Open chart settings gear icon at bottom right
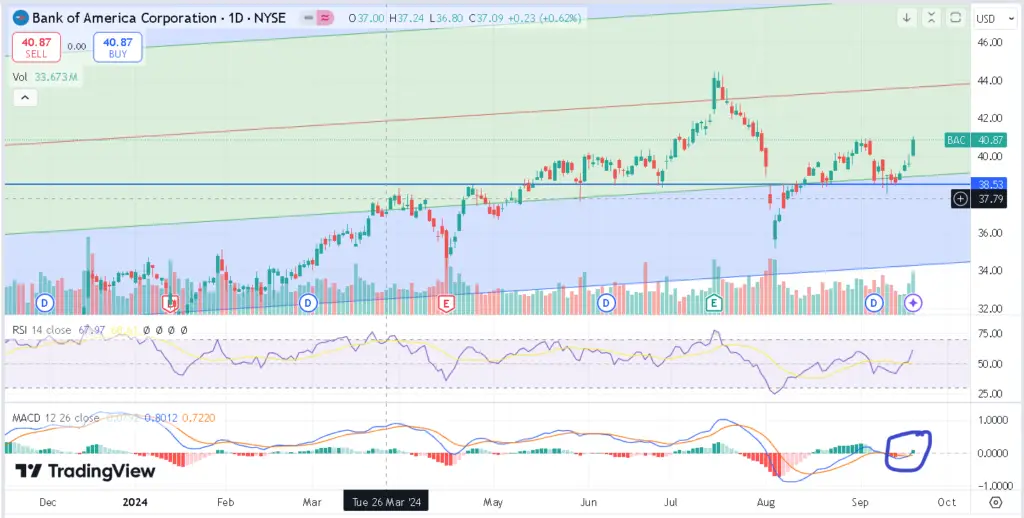 tap(995, 502)
